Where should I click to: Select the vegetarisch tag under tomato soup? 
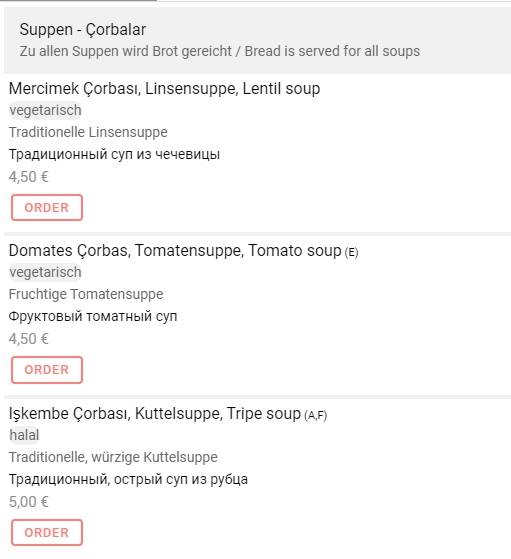point(45,272)
